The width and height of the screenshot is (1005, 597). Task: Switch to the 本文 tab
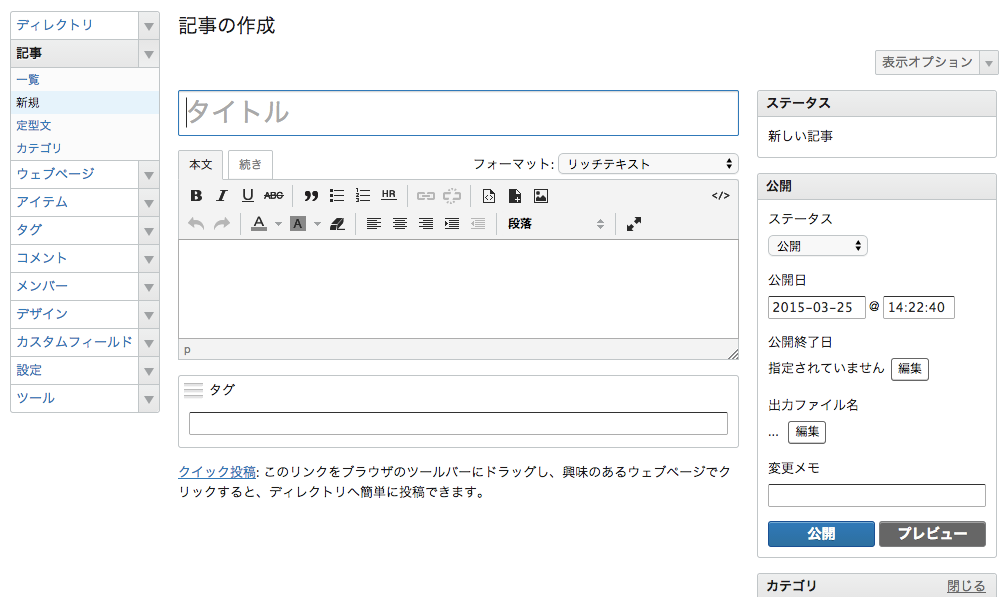click(x=200, y=165)
